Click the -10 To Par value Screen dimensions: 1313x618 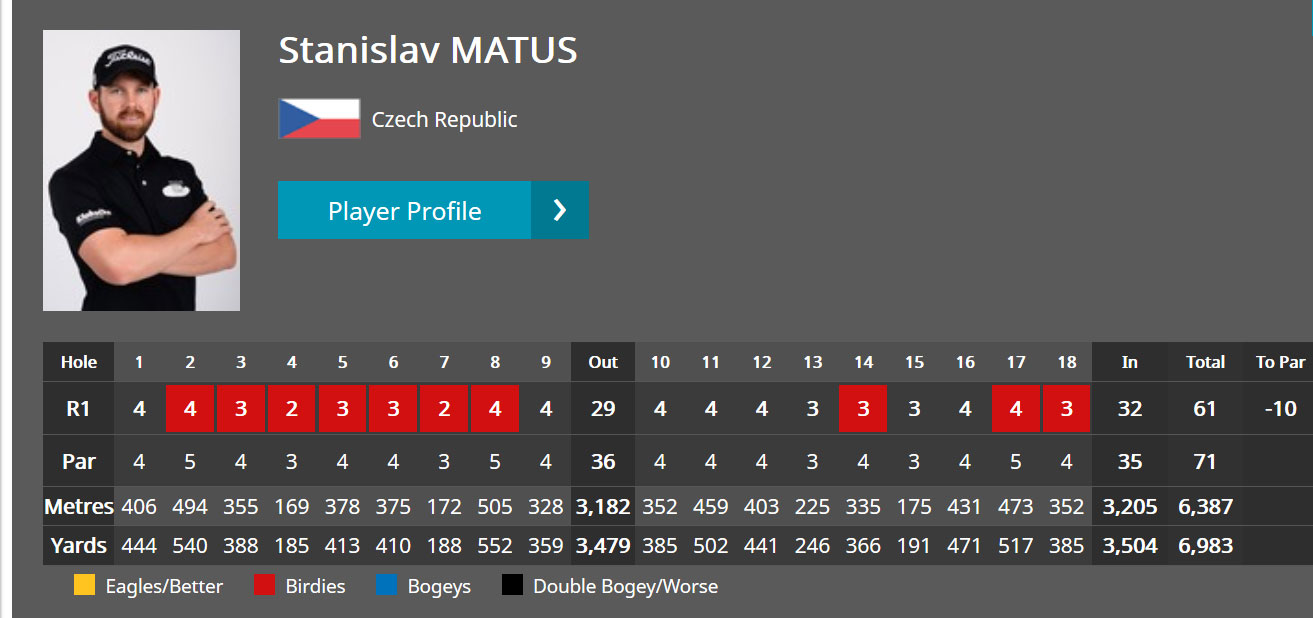click(x=1281, y=408)
